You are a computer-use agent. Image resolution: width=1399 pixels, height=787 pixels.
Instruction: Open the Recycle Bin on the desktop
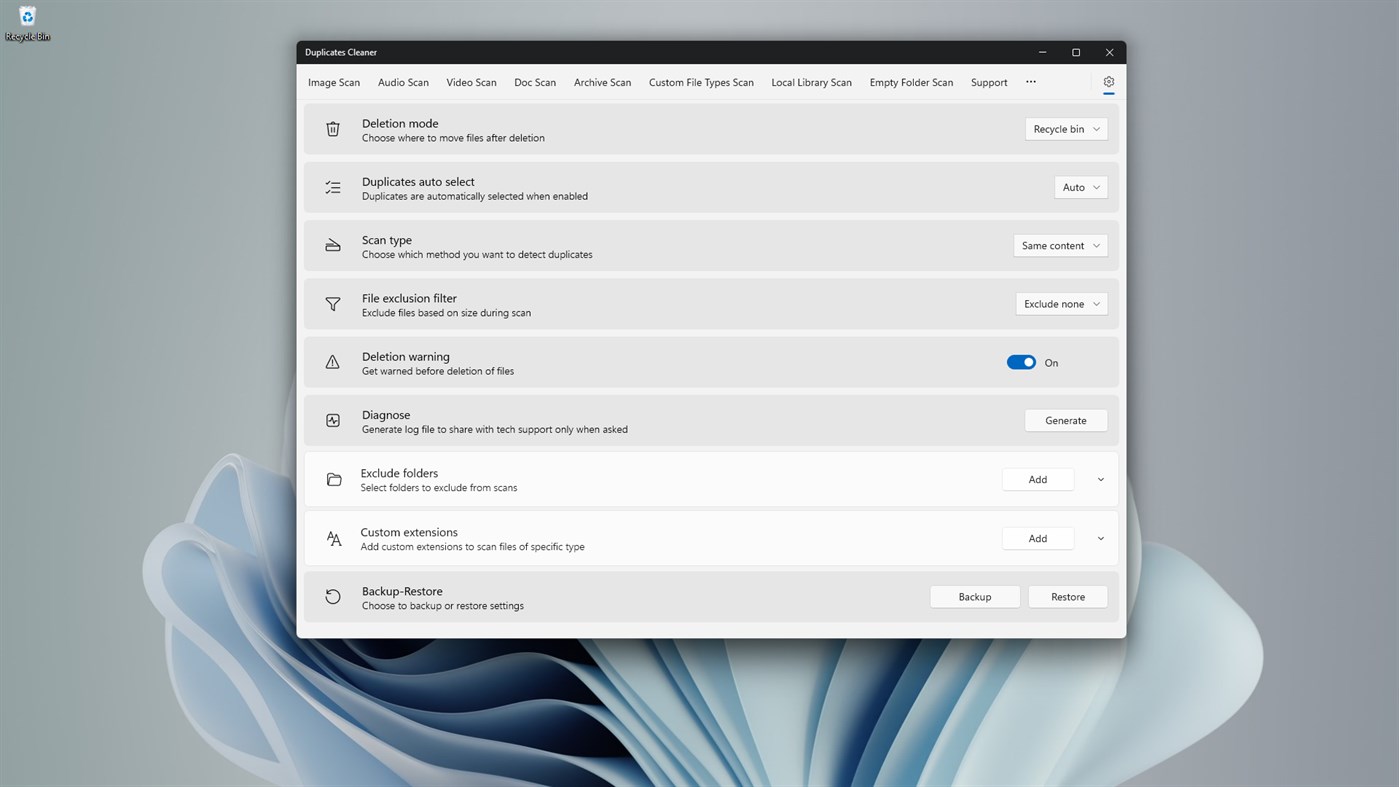27,18
